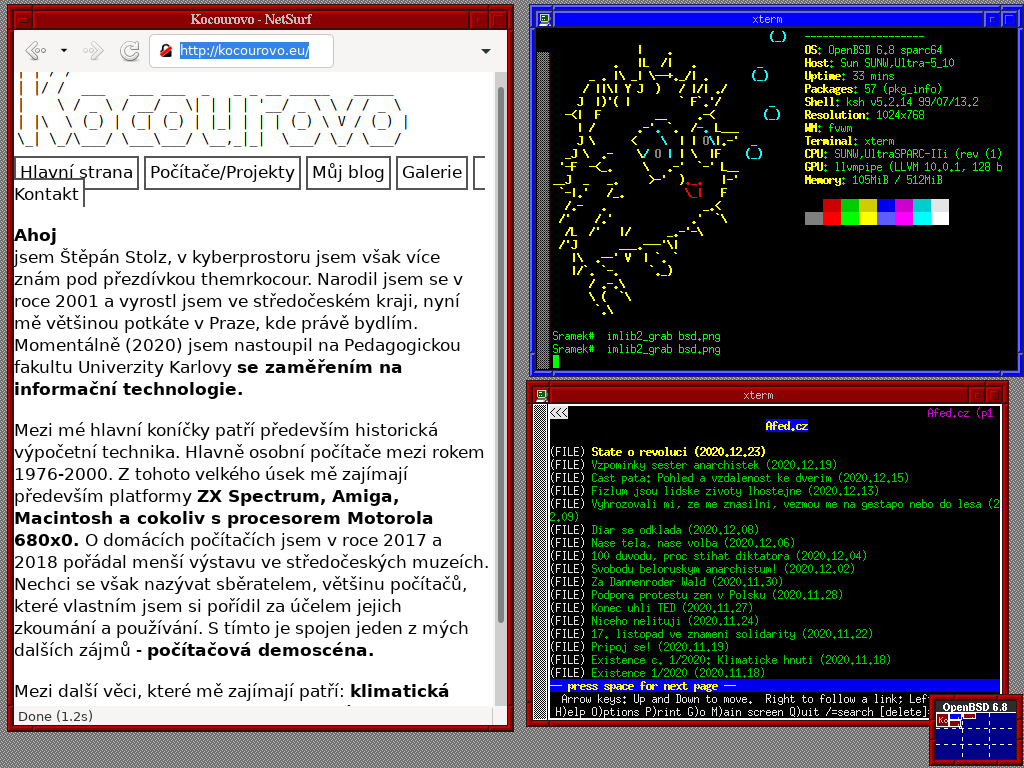Click the Kocourovo ASCII logo

tap(212, 111)
